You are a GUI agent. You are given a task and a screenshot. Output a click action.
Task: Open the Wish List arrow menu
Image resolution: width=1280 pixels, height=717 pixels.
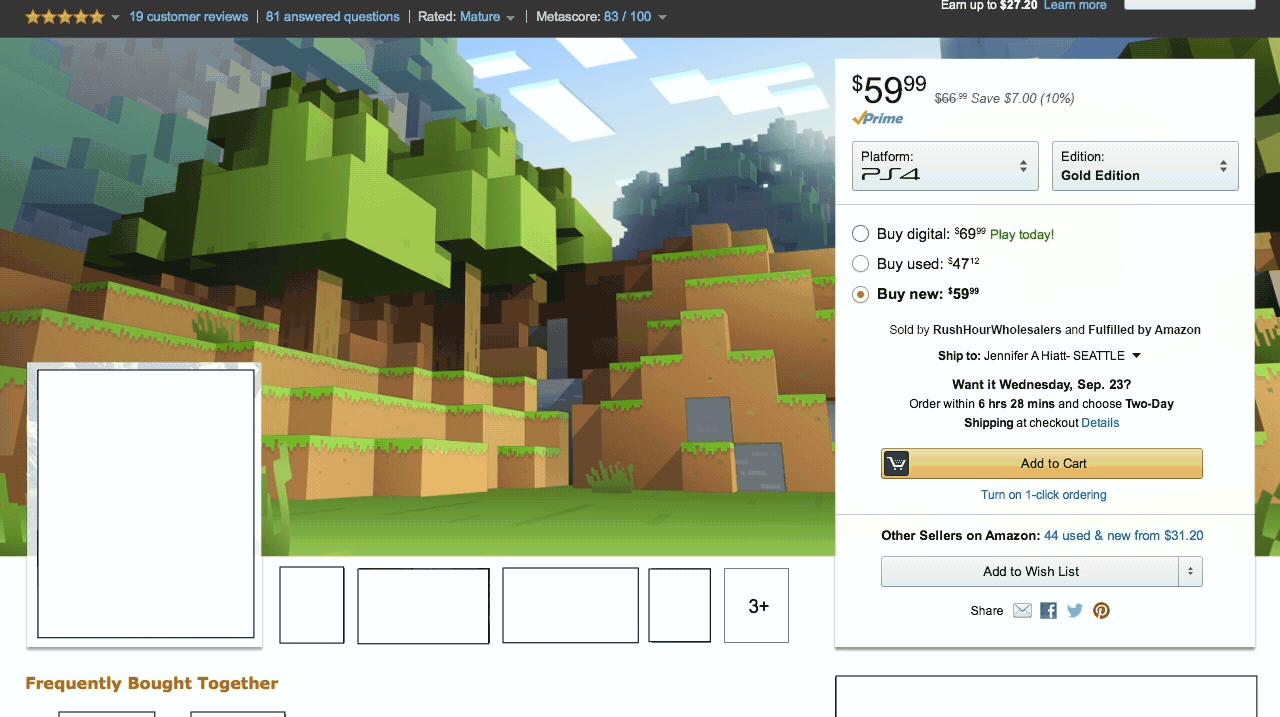click(1190, 572)
